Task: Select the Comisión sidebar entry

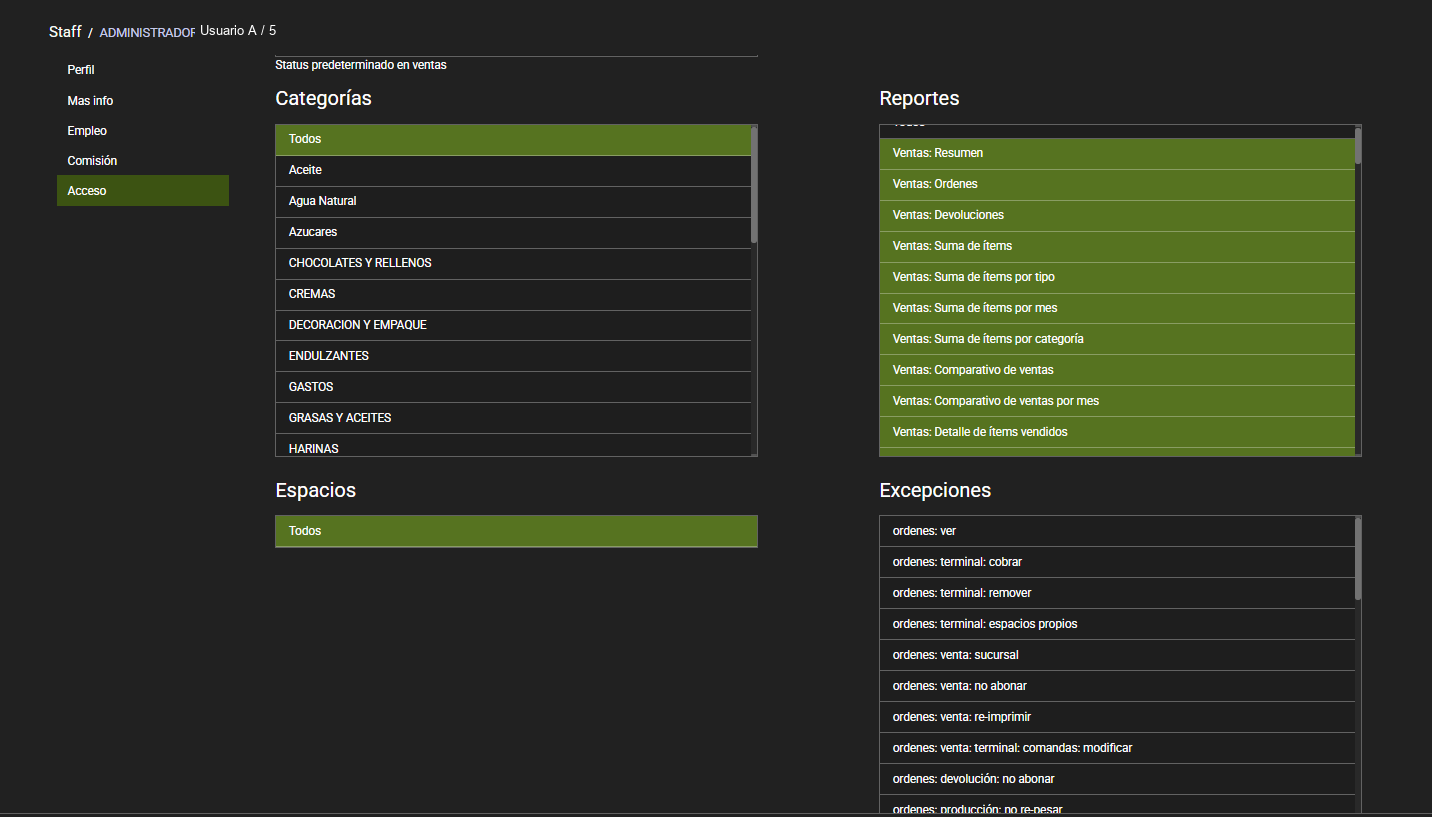Action: (x=143, y=161)
